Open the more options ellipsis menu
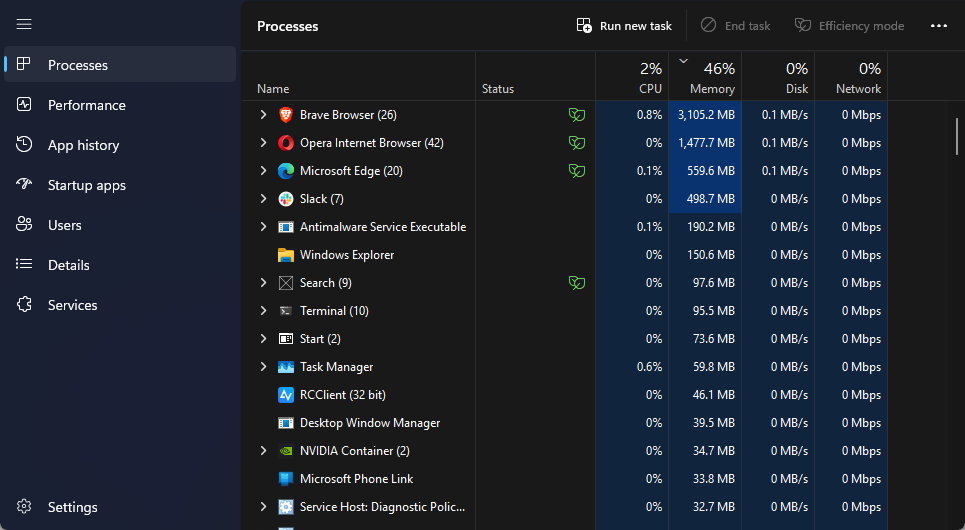This screenshot has height=530, width=965. coord(939,26)
